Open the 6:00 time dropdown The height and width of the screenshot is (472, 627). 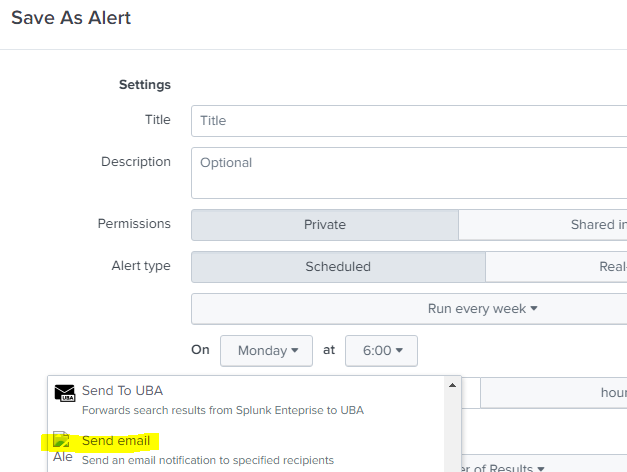pyautogui.click(x=381, y=351)
